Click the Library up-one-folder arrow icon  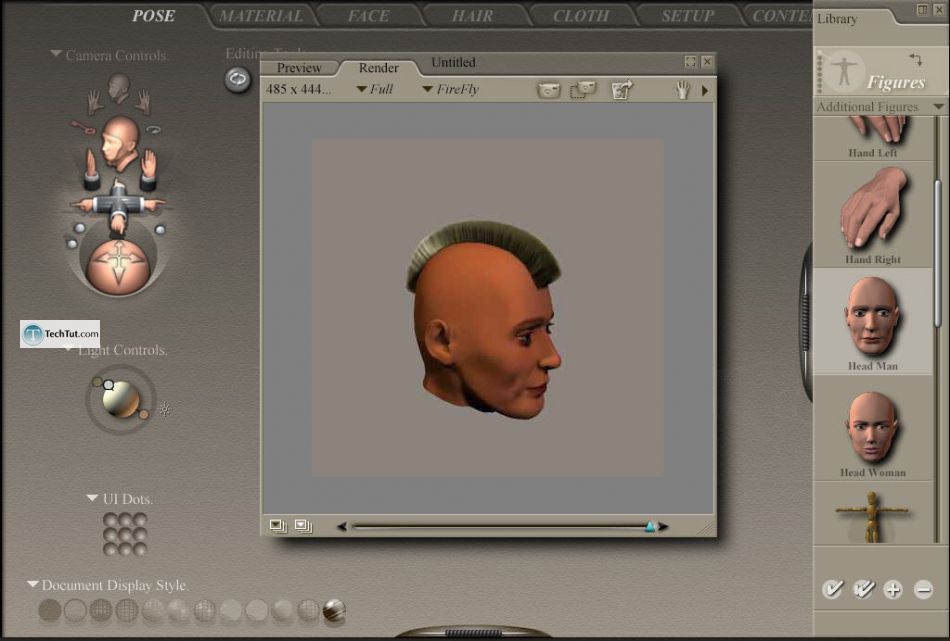[x=916, y=59]
